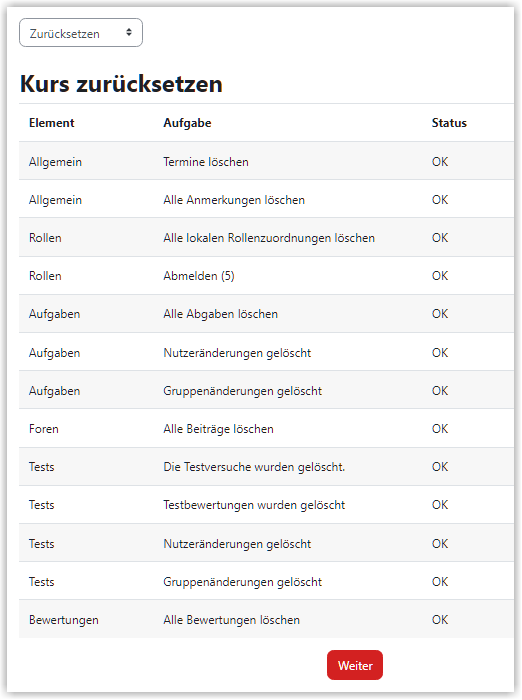Screen dimensions: 522x700
Task: Click the Termine löschen entry
Action: point(206,162)
